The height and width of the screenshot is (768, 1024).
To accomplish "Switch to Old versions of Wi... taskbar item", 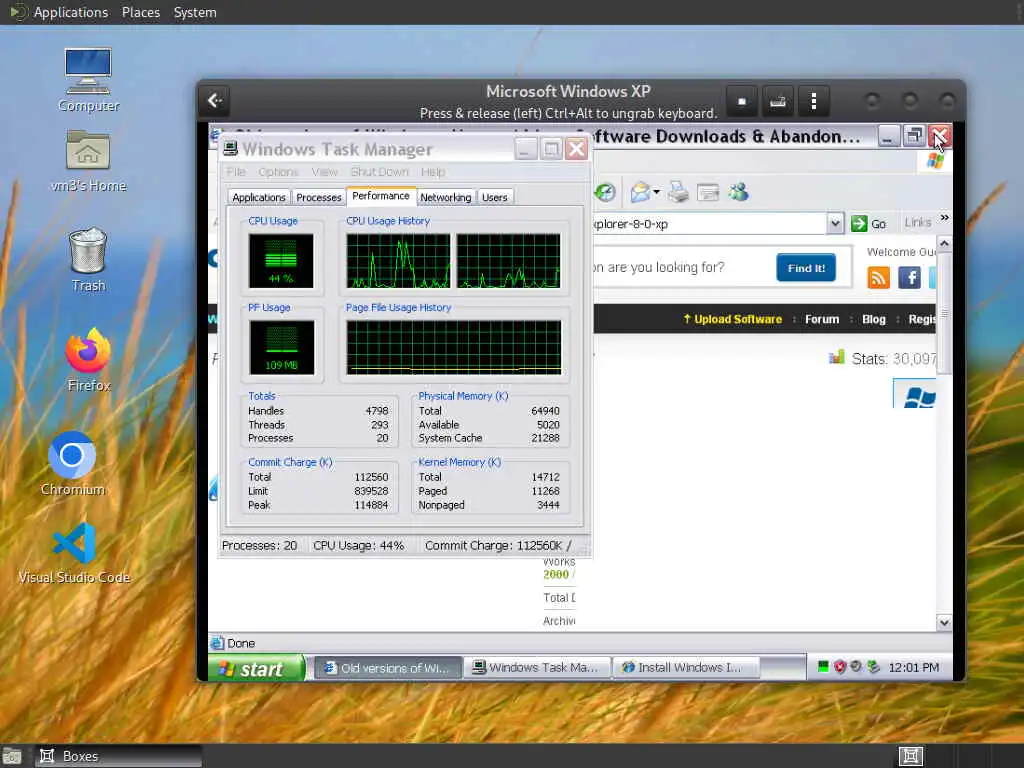I will click(x=388, y=667).
